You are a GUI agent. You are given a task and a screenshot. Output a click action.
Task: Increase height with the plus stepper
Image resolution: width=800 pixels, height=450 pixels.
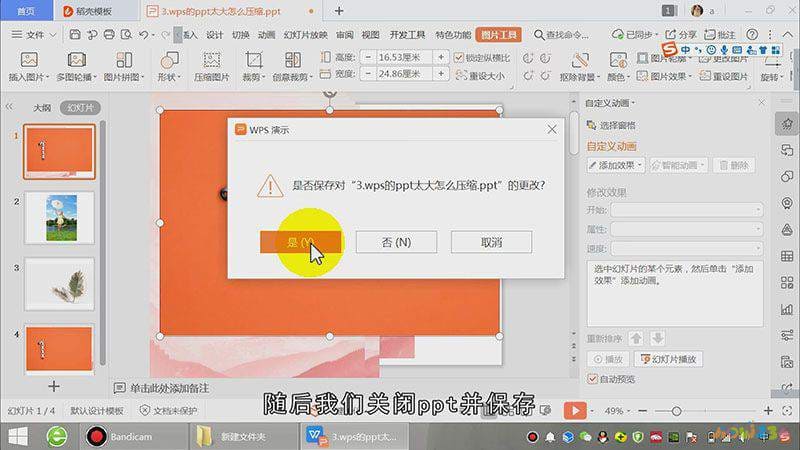(x=441, y=58)
